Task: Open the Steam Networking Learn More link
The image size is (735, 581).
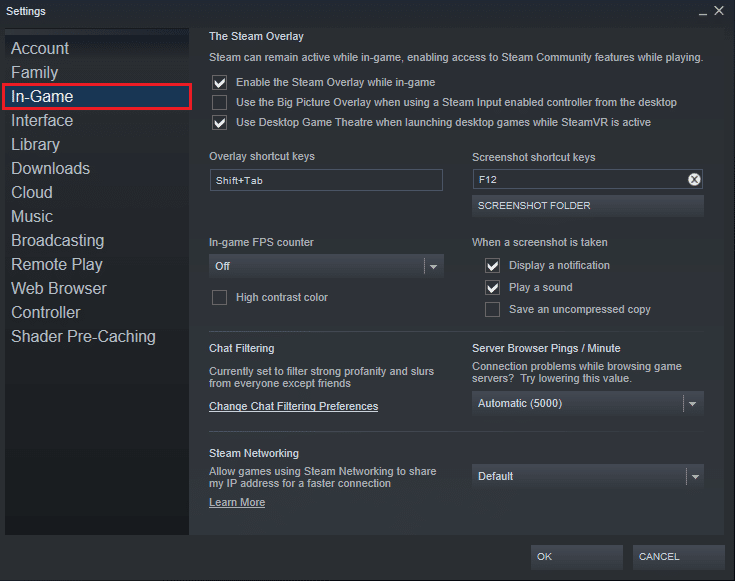Action: pyautogui.click(x=237, y=502)
